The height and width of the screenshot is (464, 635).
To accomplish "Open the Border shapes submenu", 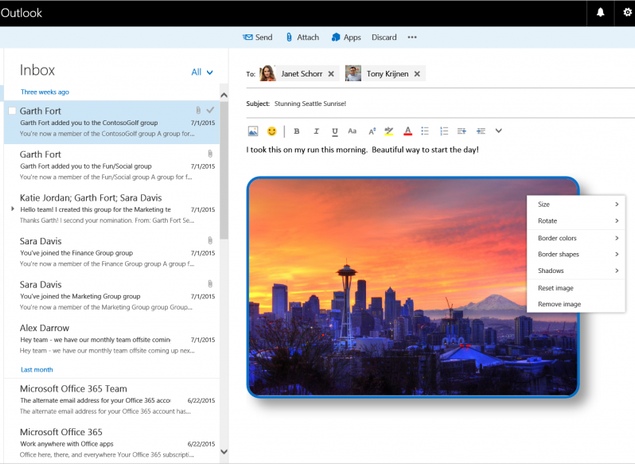I will click(576, 254).
